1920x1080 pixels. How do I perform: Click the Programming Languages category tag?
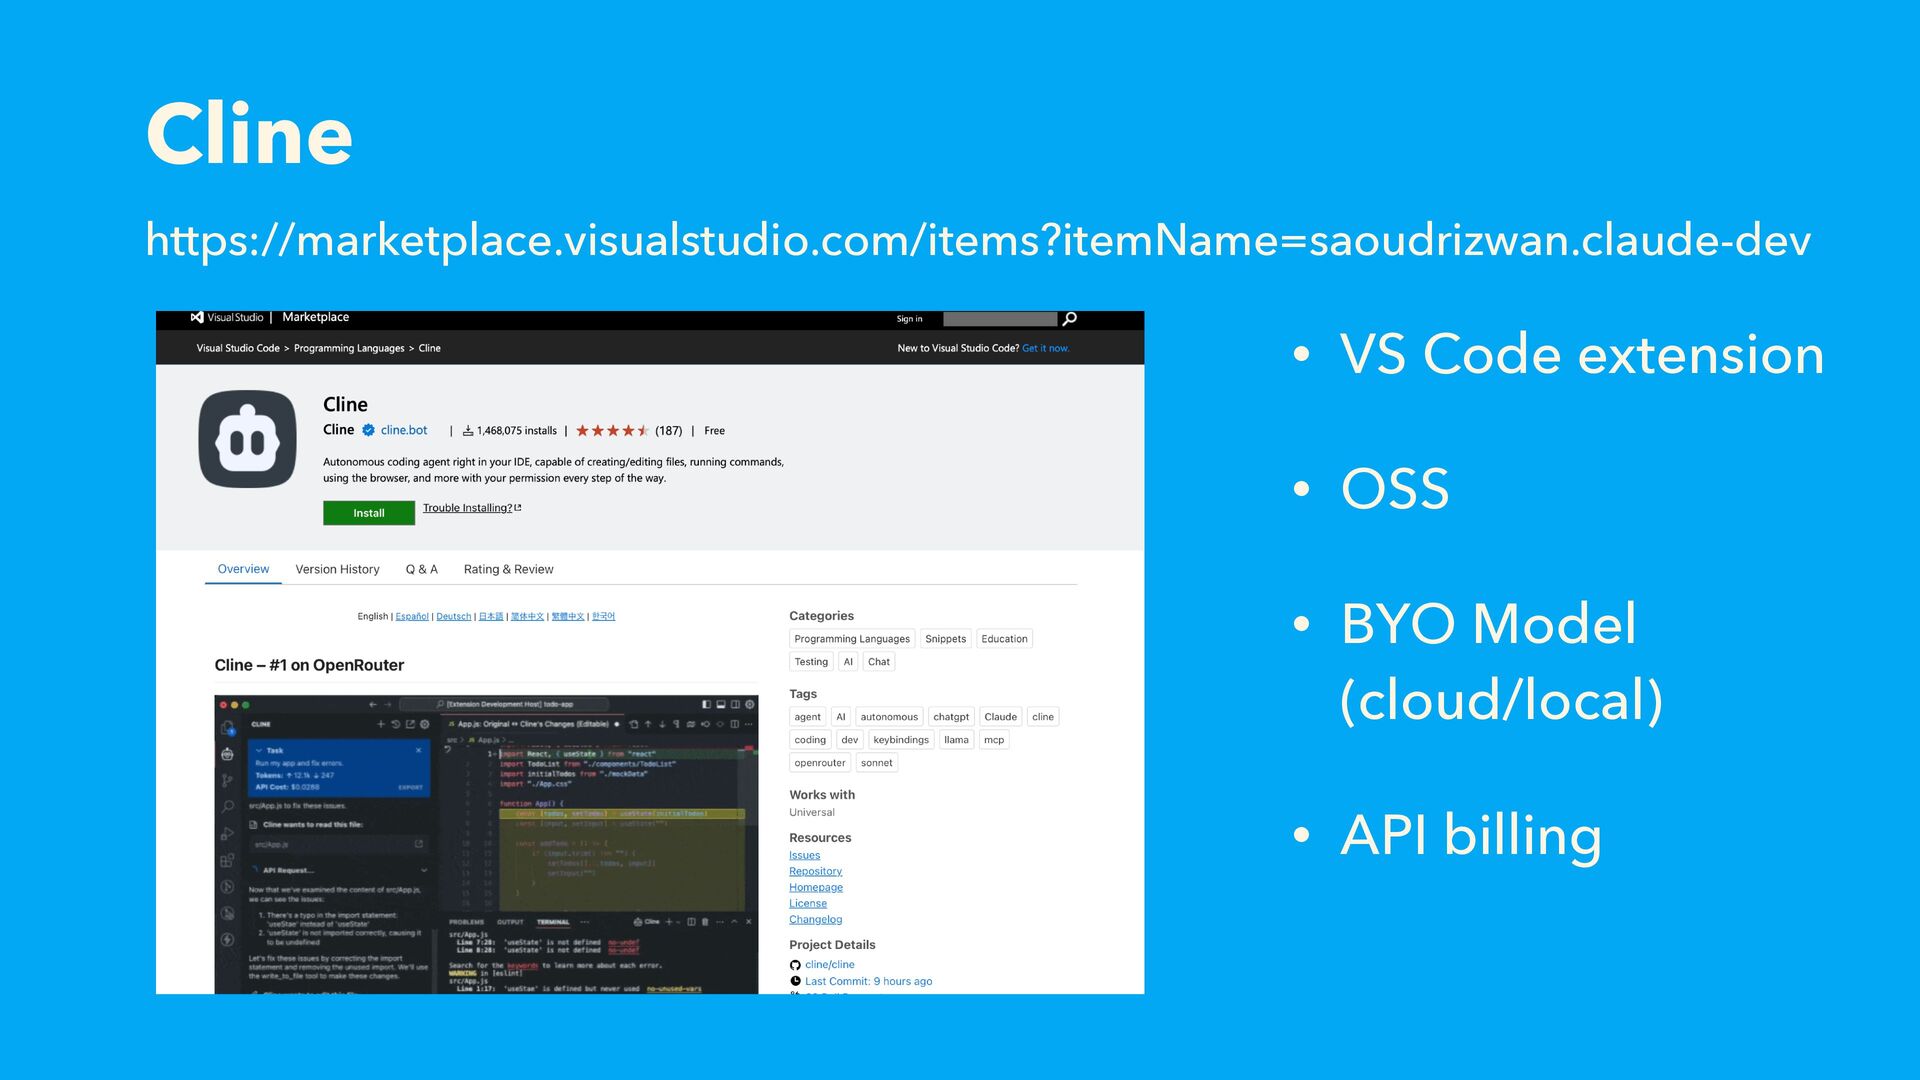(x=851, y=639)
